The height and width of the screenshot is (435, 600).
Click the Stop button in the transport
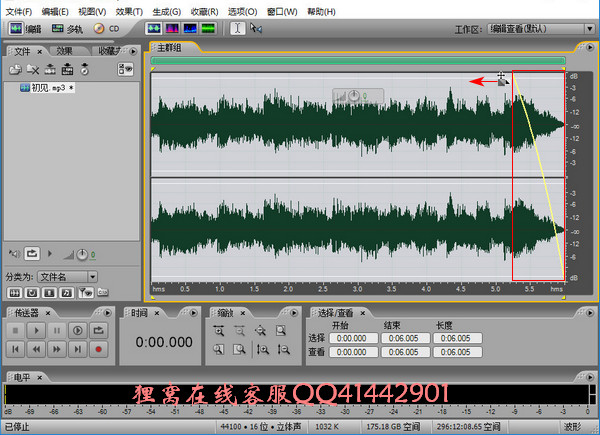tap(16, 330)
